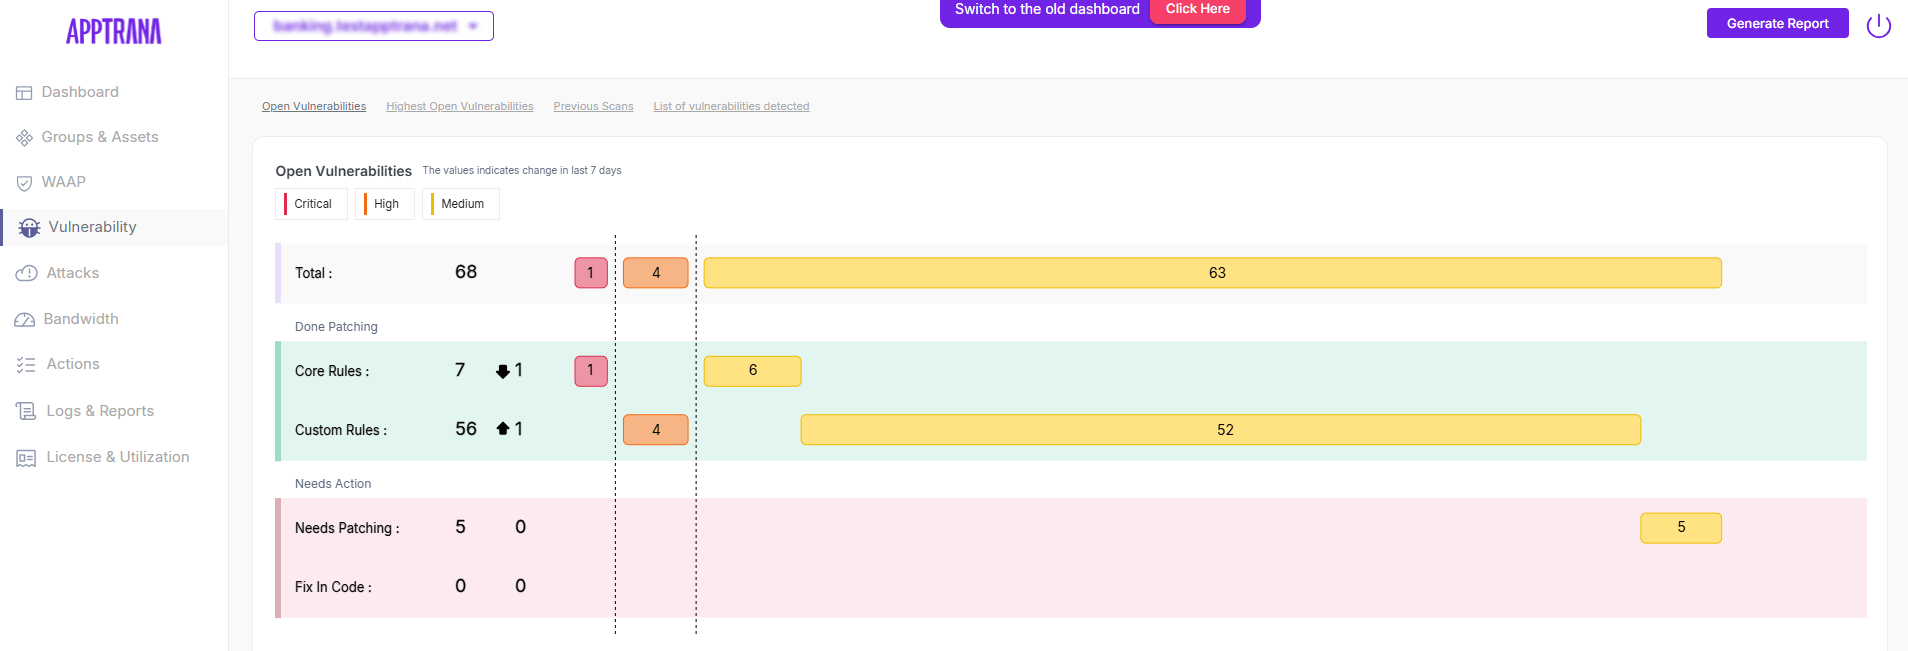
Task: Click the Attacks alert icon
Action: pos(26,273)
